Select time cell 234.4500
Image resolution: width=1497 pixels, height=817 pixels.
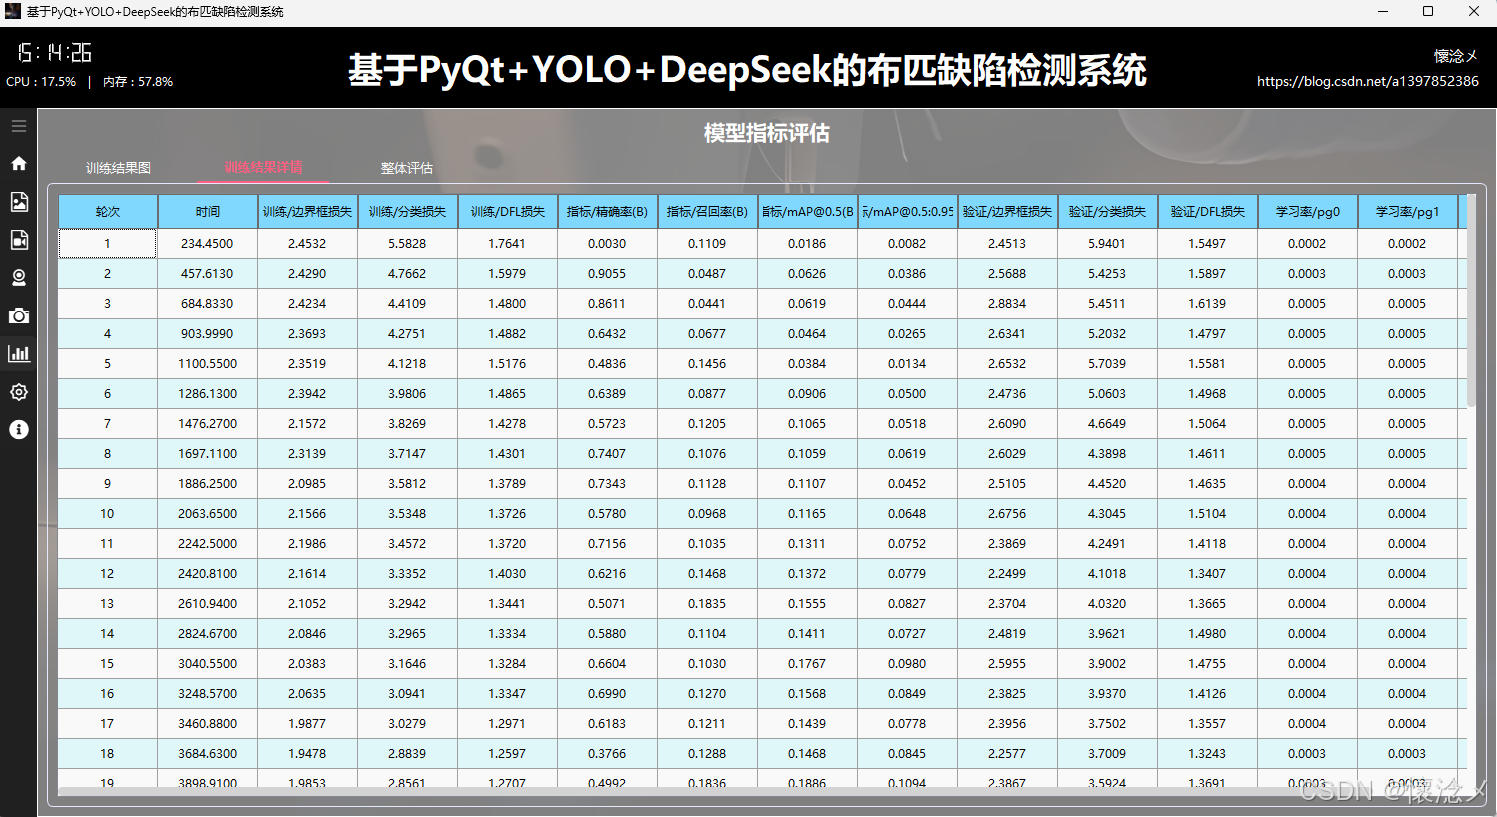[x=208, y=243]
